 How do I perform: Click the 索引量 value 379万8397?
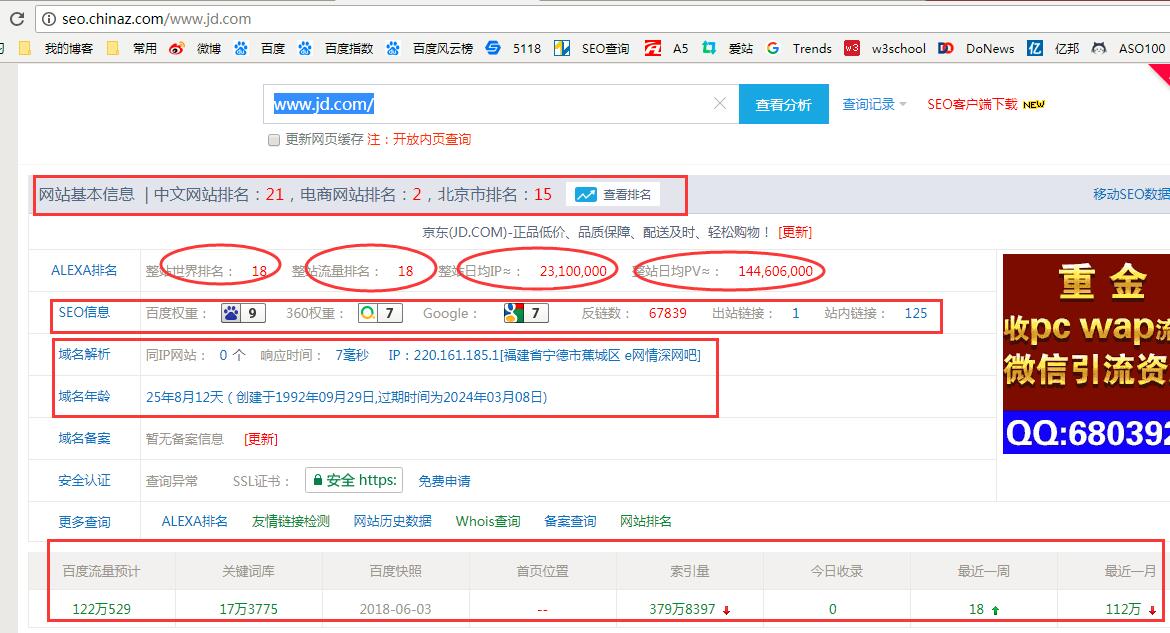pos(682,609)
